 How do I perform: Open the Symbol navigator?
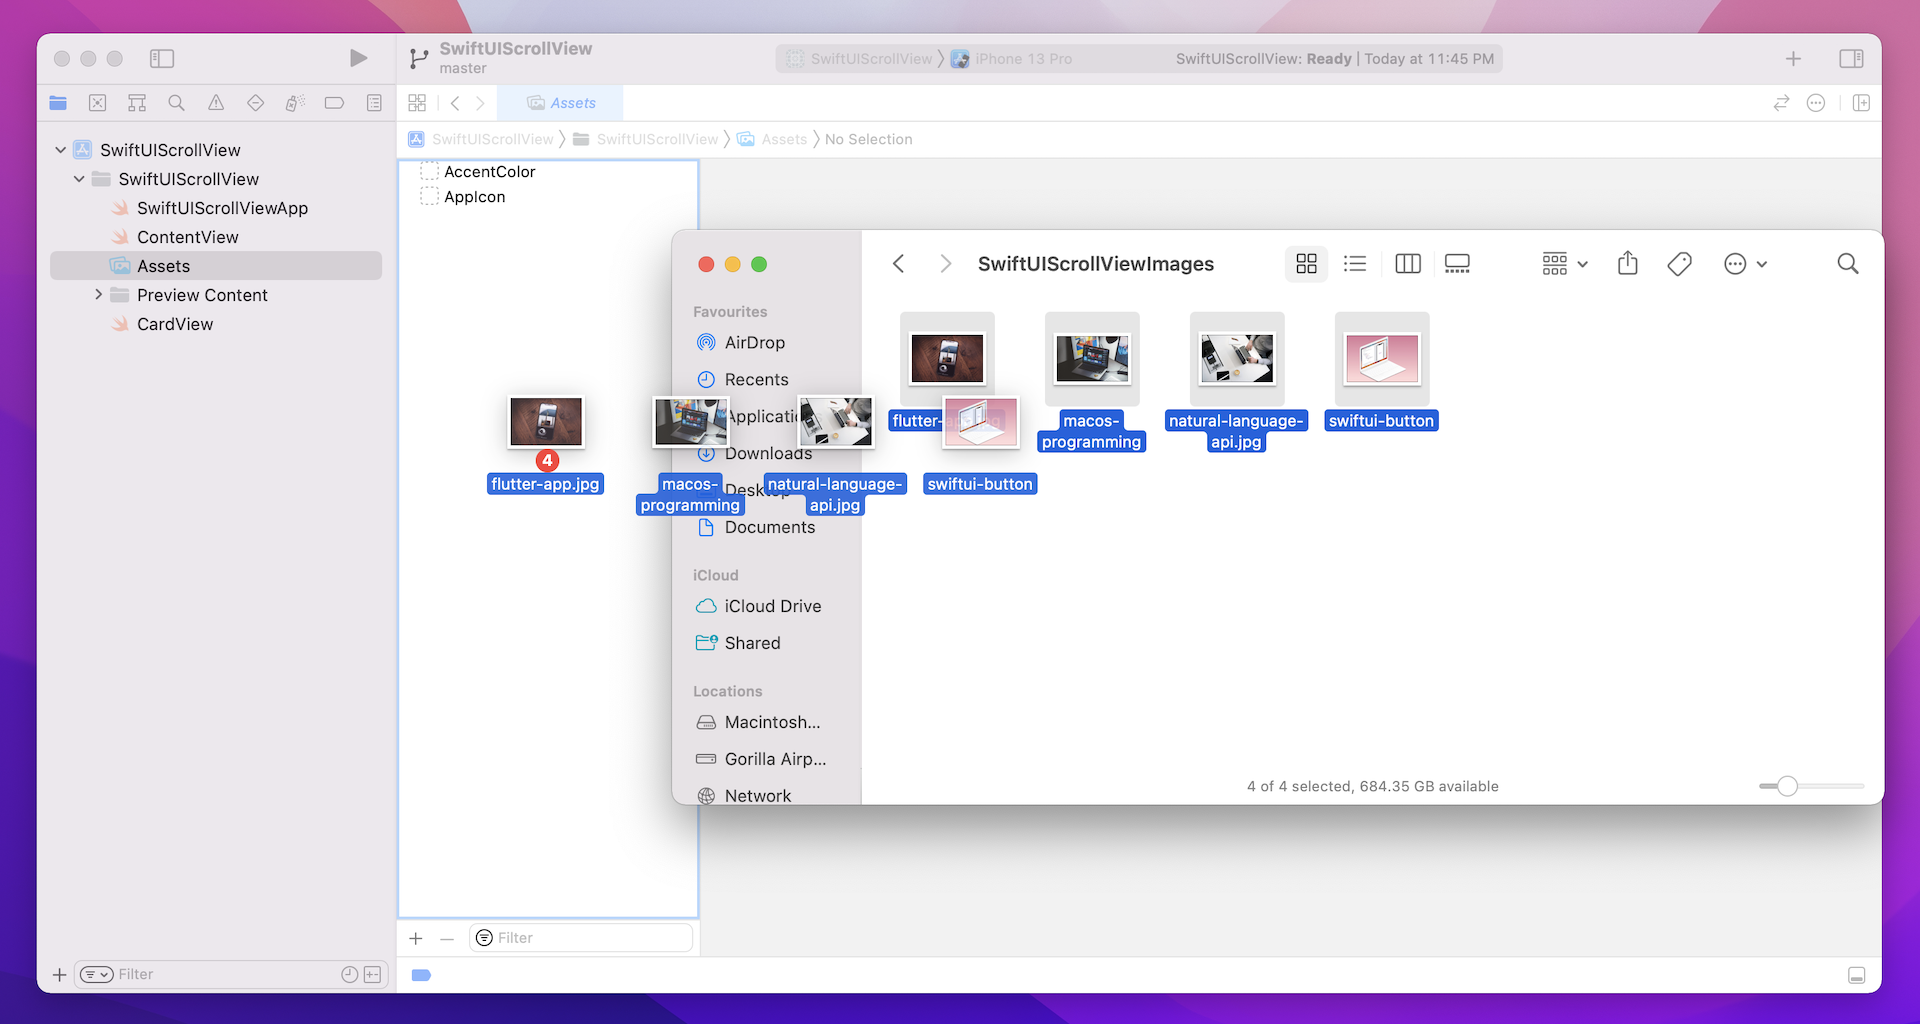pyautogui.click(x=137, y=103)
